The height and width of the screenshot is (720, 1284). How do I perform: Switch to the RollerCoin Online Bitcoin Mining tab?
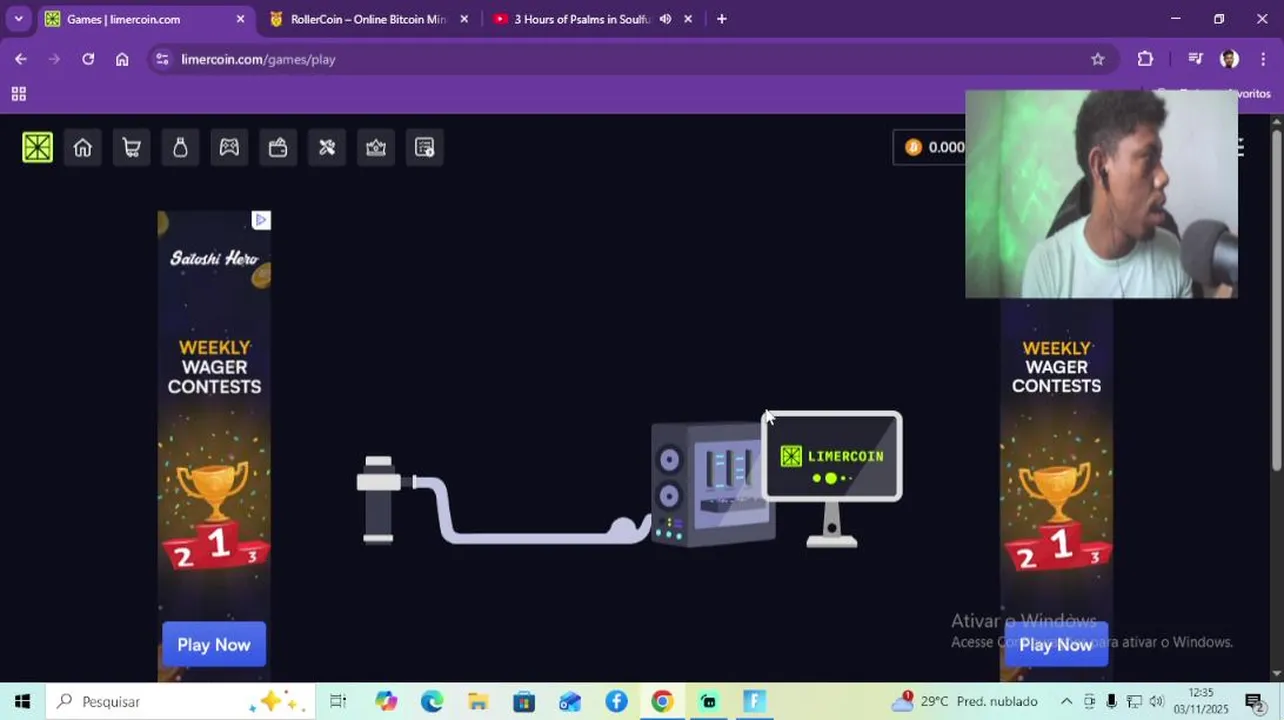coord(368,19)
